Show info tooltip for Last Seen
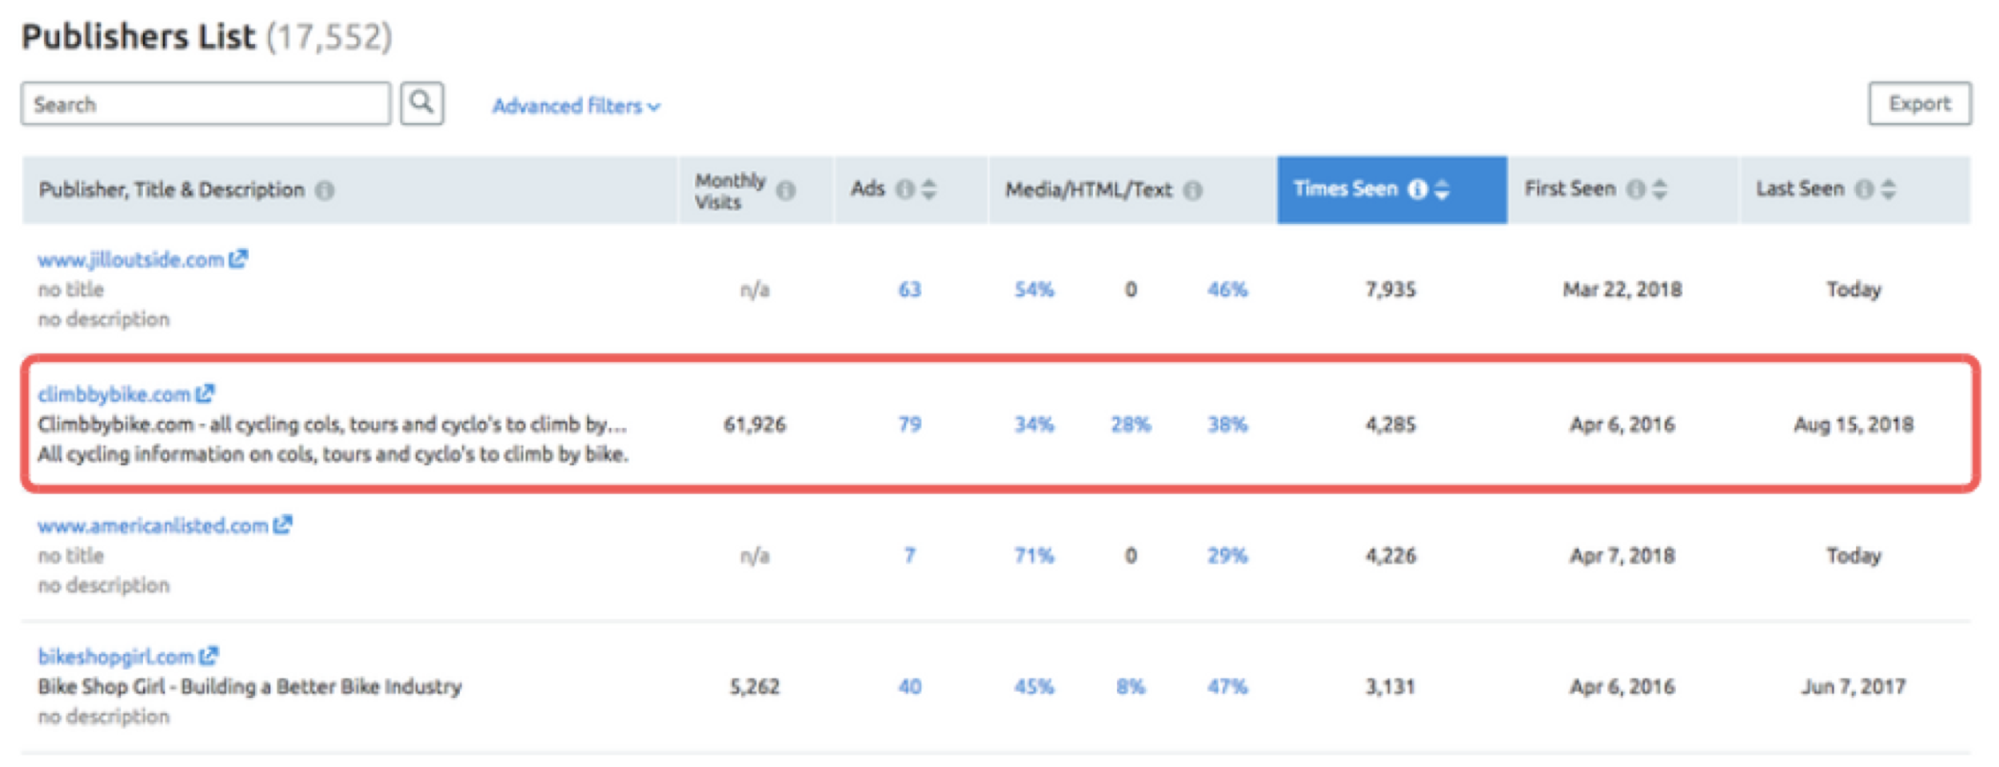1999x767 pixels. [1865, 189]
